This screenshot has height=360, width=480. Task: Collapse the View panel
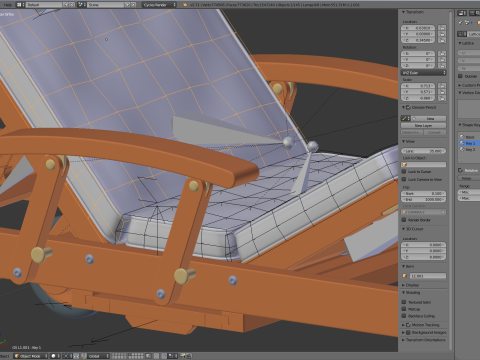pos(403,142)
